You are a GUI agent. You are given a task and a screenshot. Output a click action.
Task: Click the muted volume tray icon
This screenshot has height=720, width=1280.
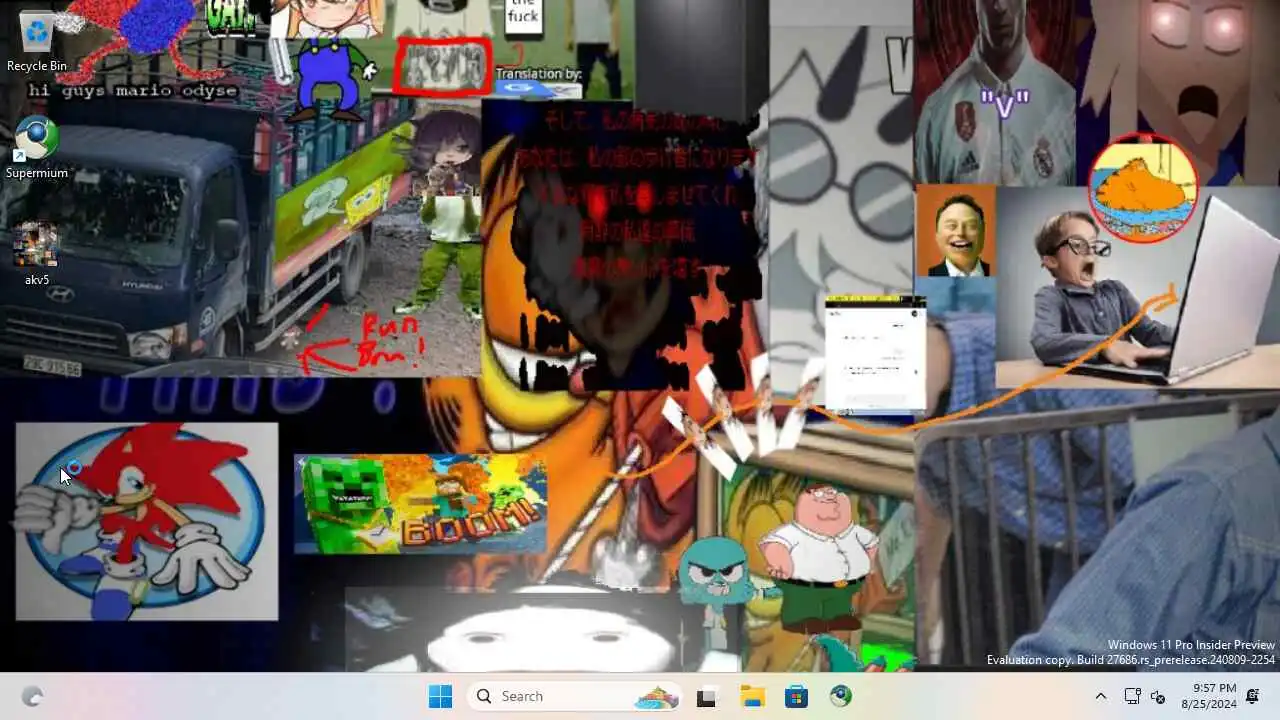click(x=1158, y=696)
